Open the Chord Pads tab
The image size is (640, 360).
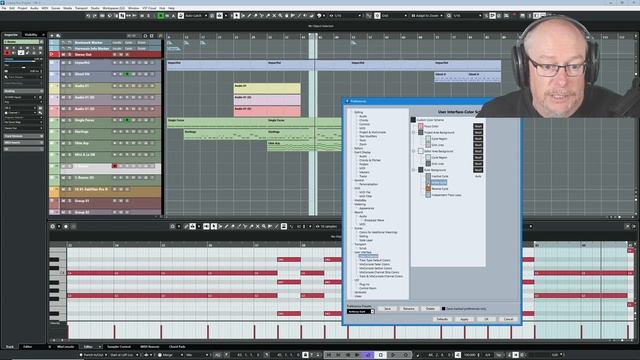click(x=177, y=347)
